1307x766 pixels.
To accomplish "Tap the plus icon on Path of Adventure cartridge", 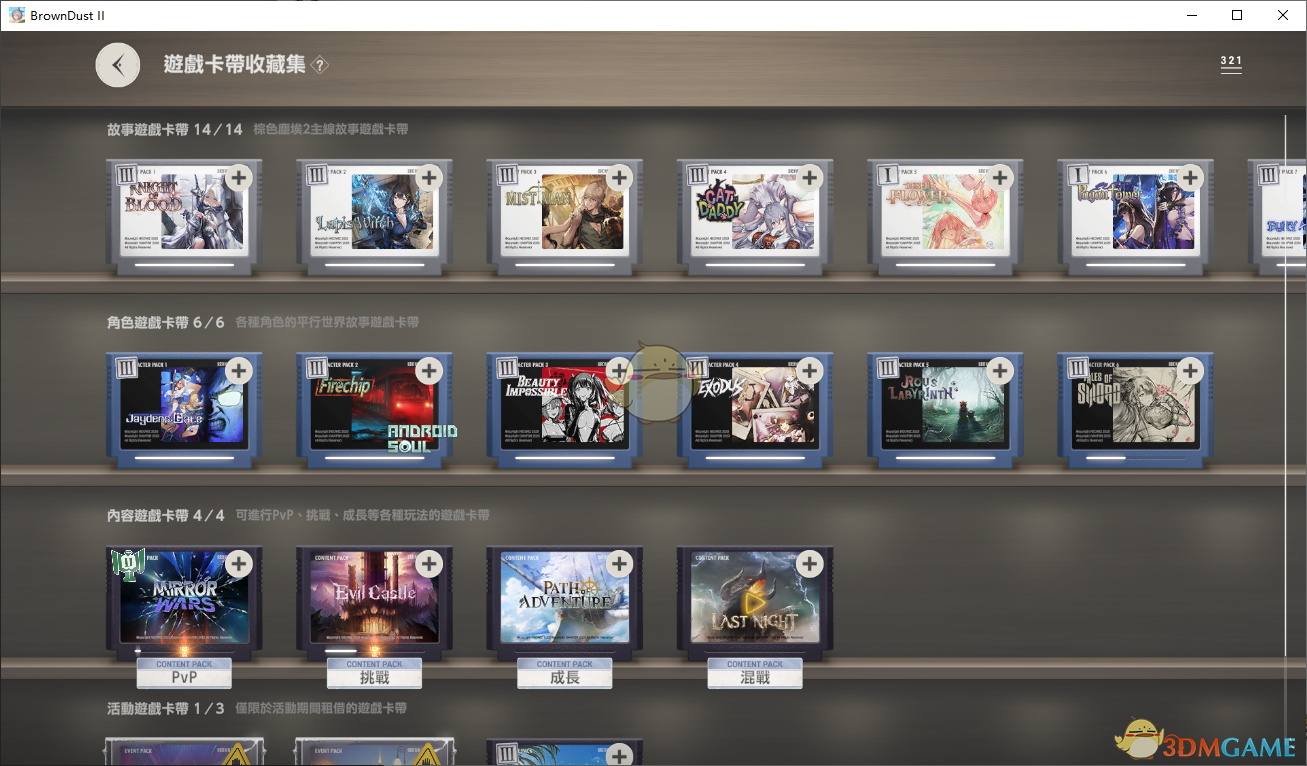I will [x=620, y=564].
